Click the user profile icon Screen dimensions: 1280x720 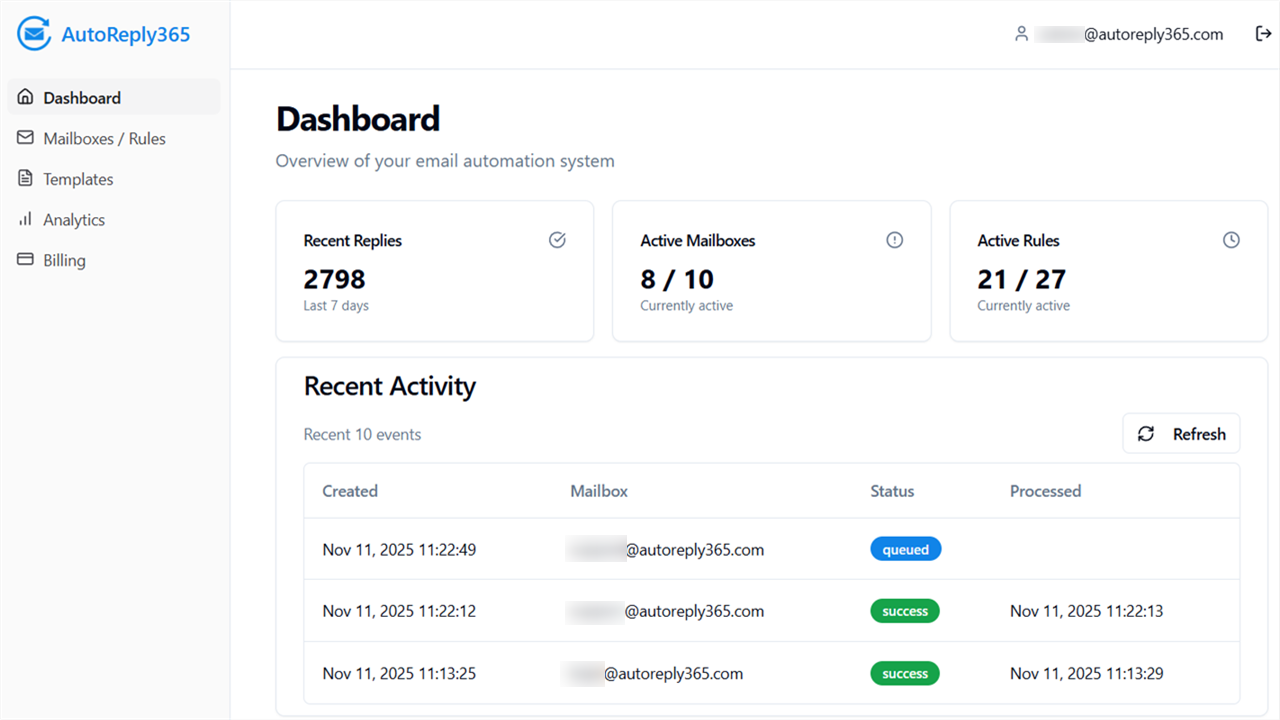(x=1021, y=34)
